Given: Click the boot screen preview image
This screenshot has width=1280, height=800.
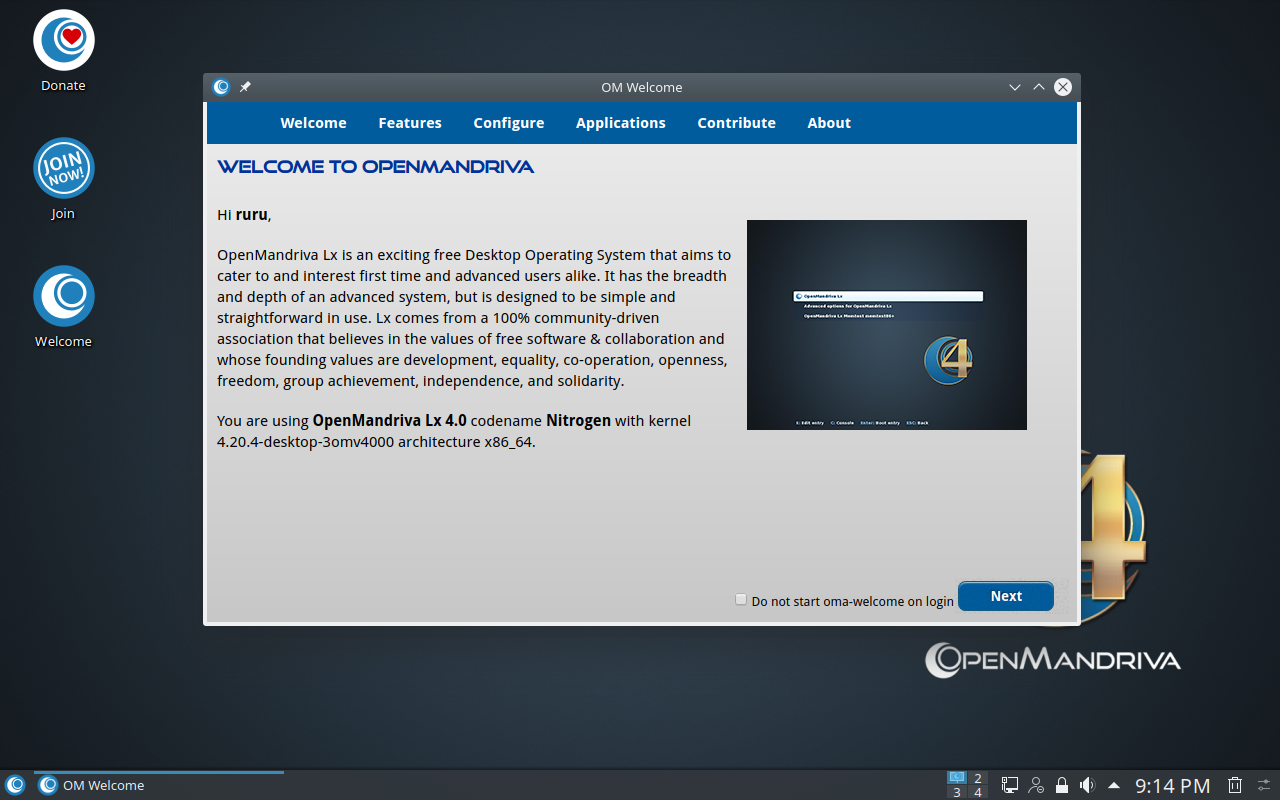Looking at the screenshot, I should pos(886,325).
